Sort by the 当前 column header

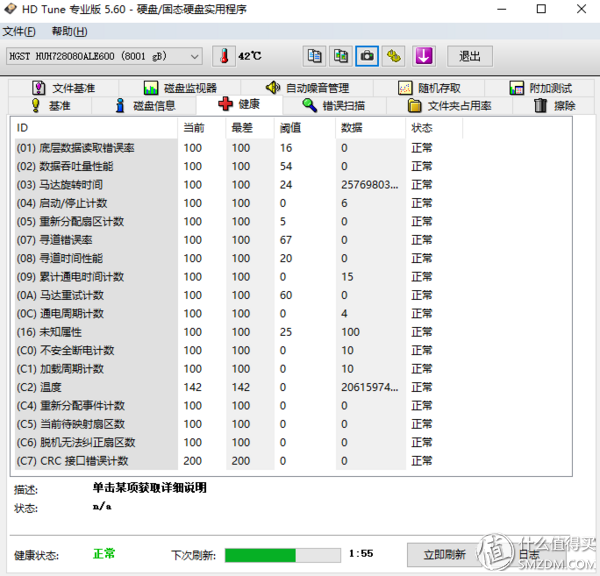click(x=202, y=128)
